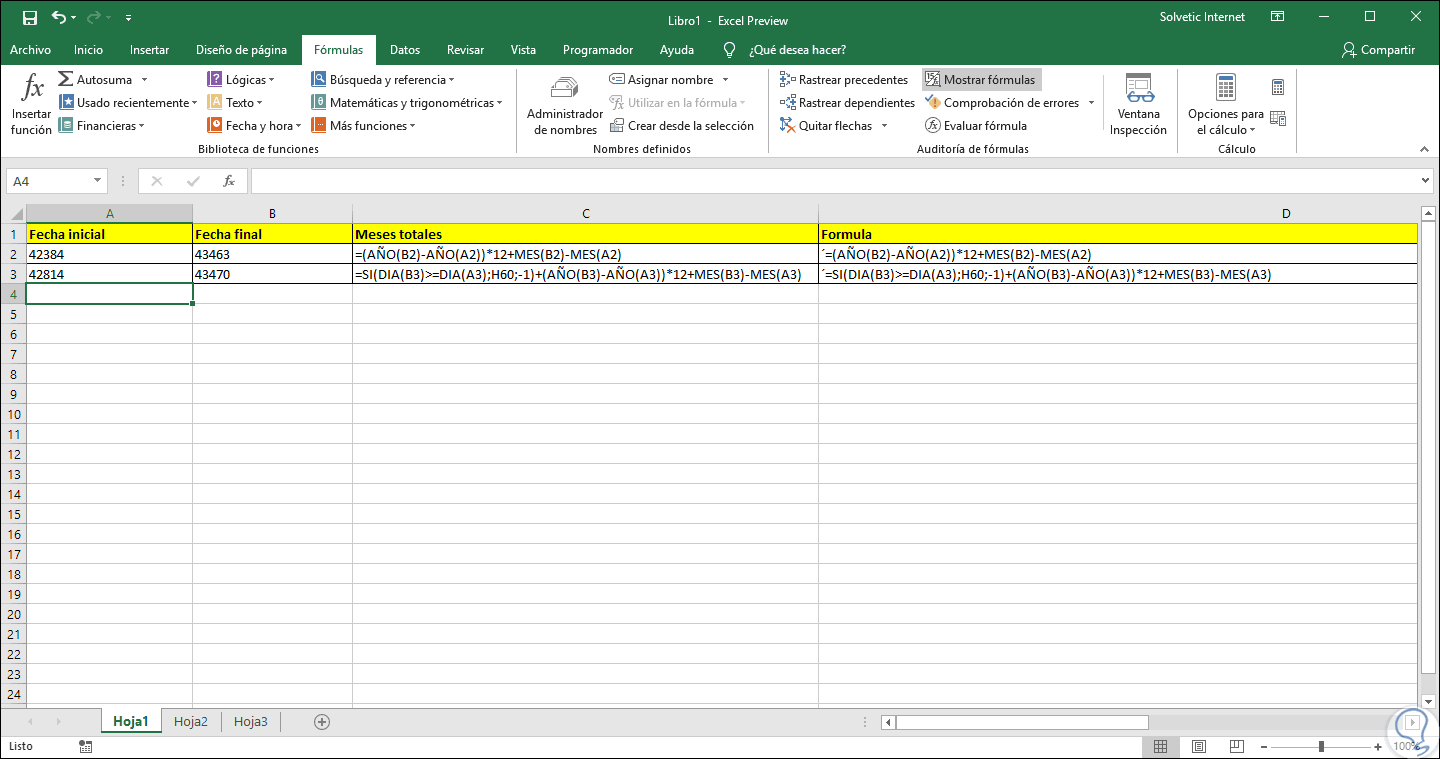Add a new sheet with plus icon

(322, 721)
